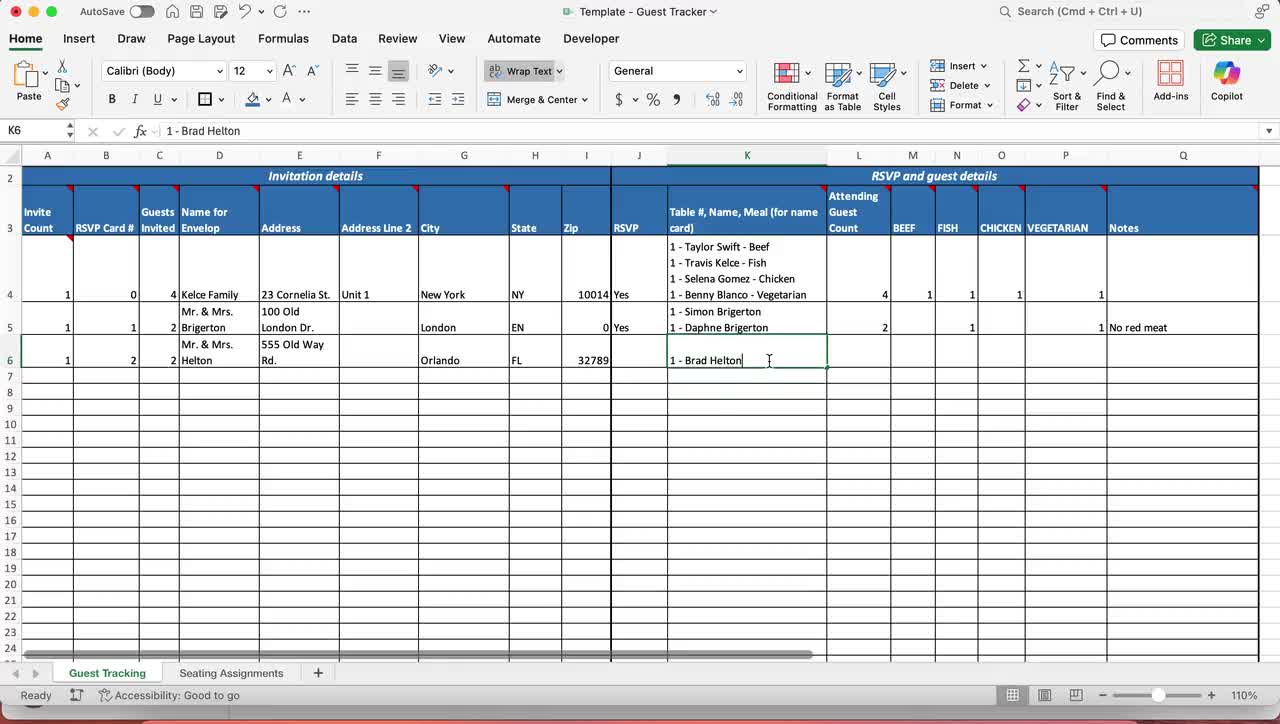Toggle Bold formatting

coord(112,99)
